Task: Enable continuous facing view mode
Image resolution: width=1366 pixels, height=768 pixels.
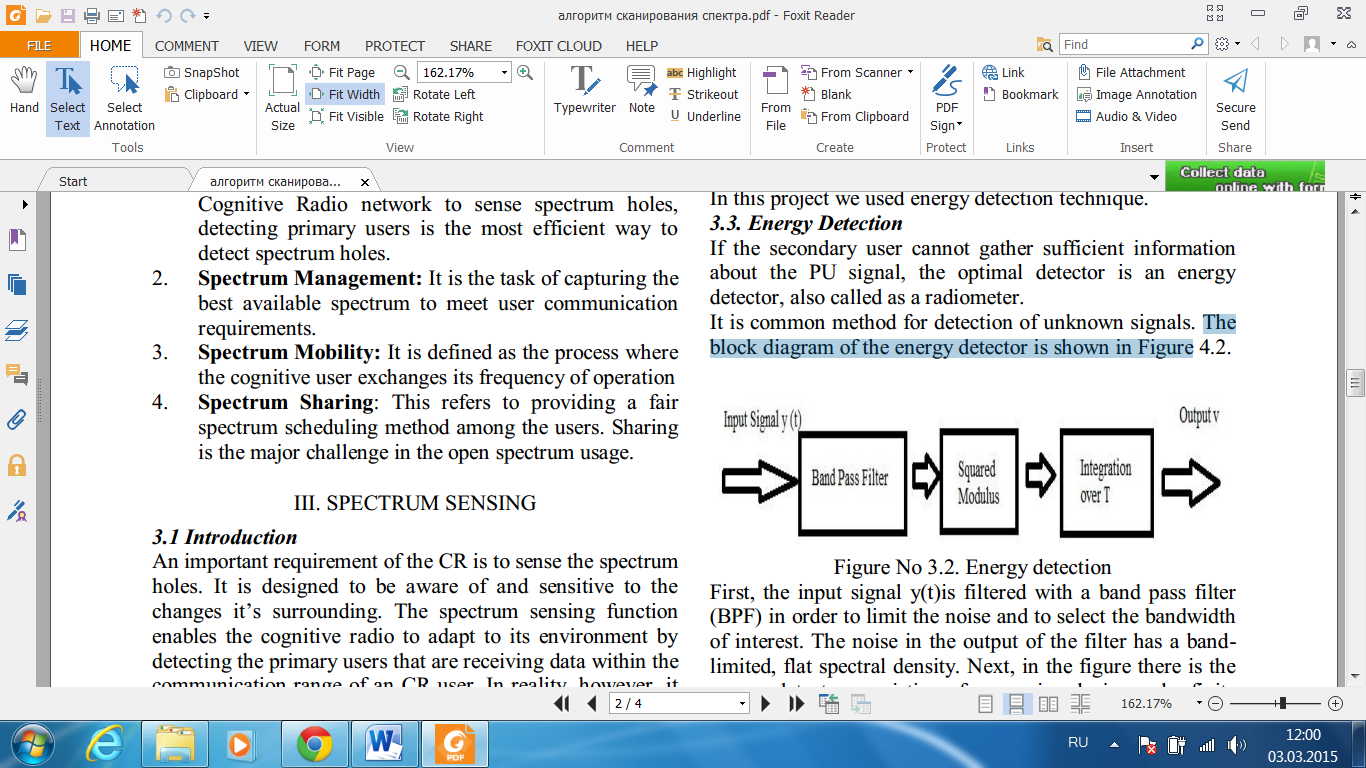Action: pos(1080,704)
